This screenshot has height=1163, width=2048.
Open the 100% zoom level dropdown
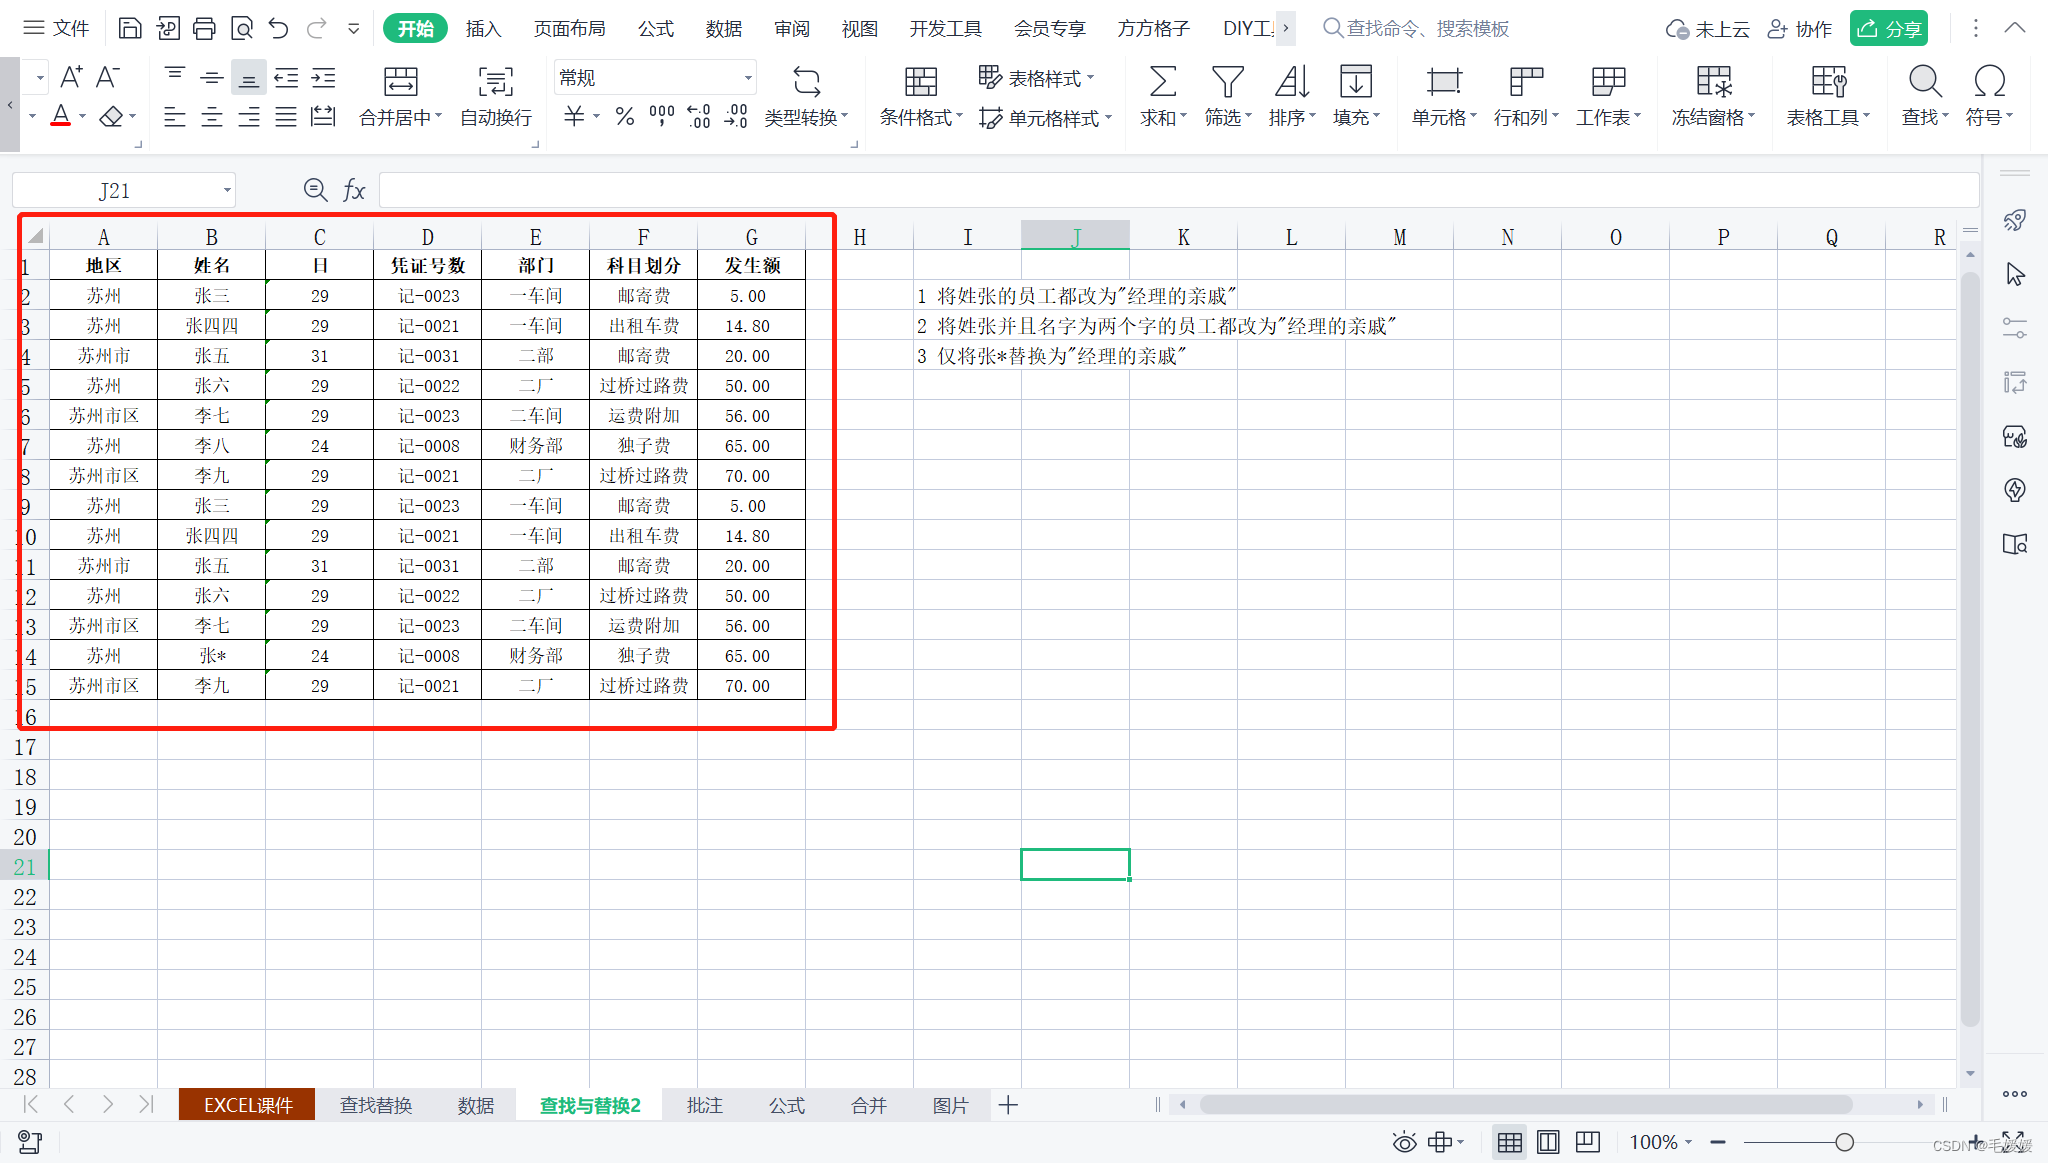[1661, 1142]
